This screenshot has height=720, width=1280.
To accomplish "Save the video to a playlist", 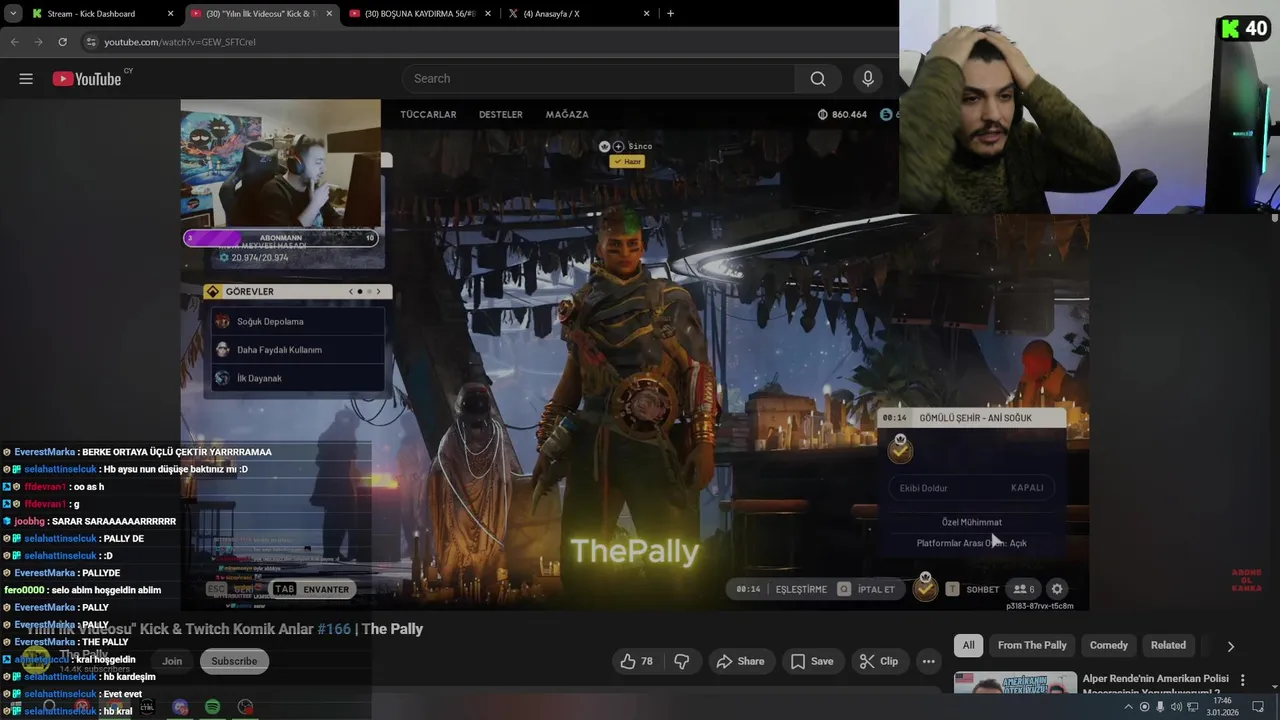I will 811,661.
